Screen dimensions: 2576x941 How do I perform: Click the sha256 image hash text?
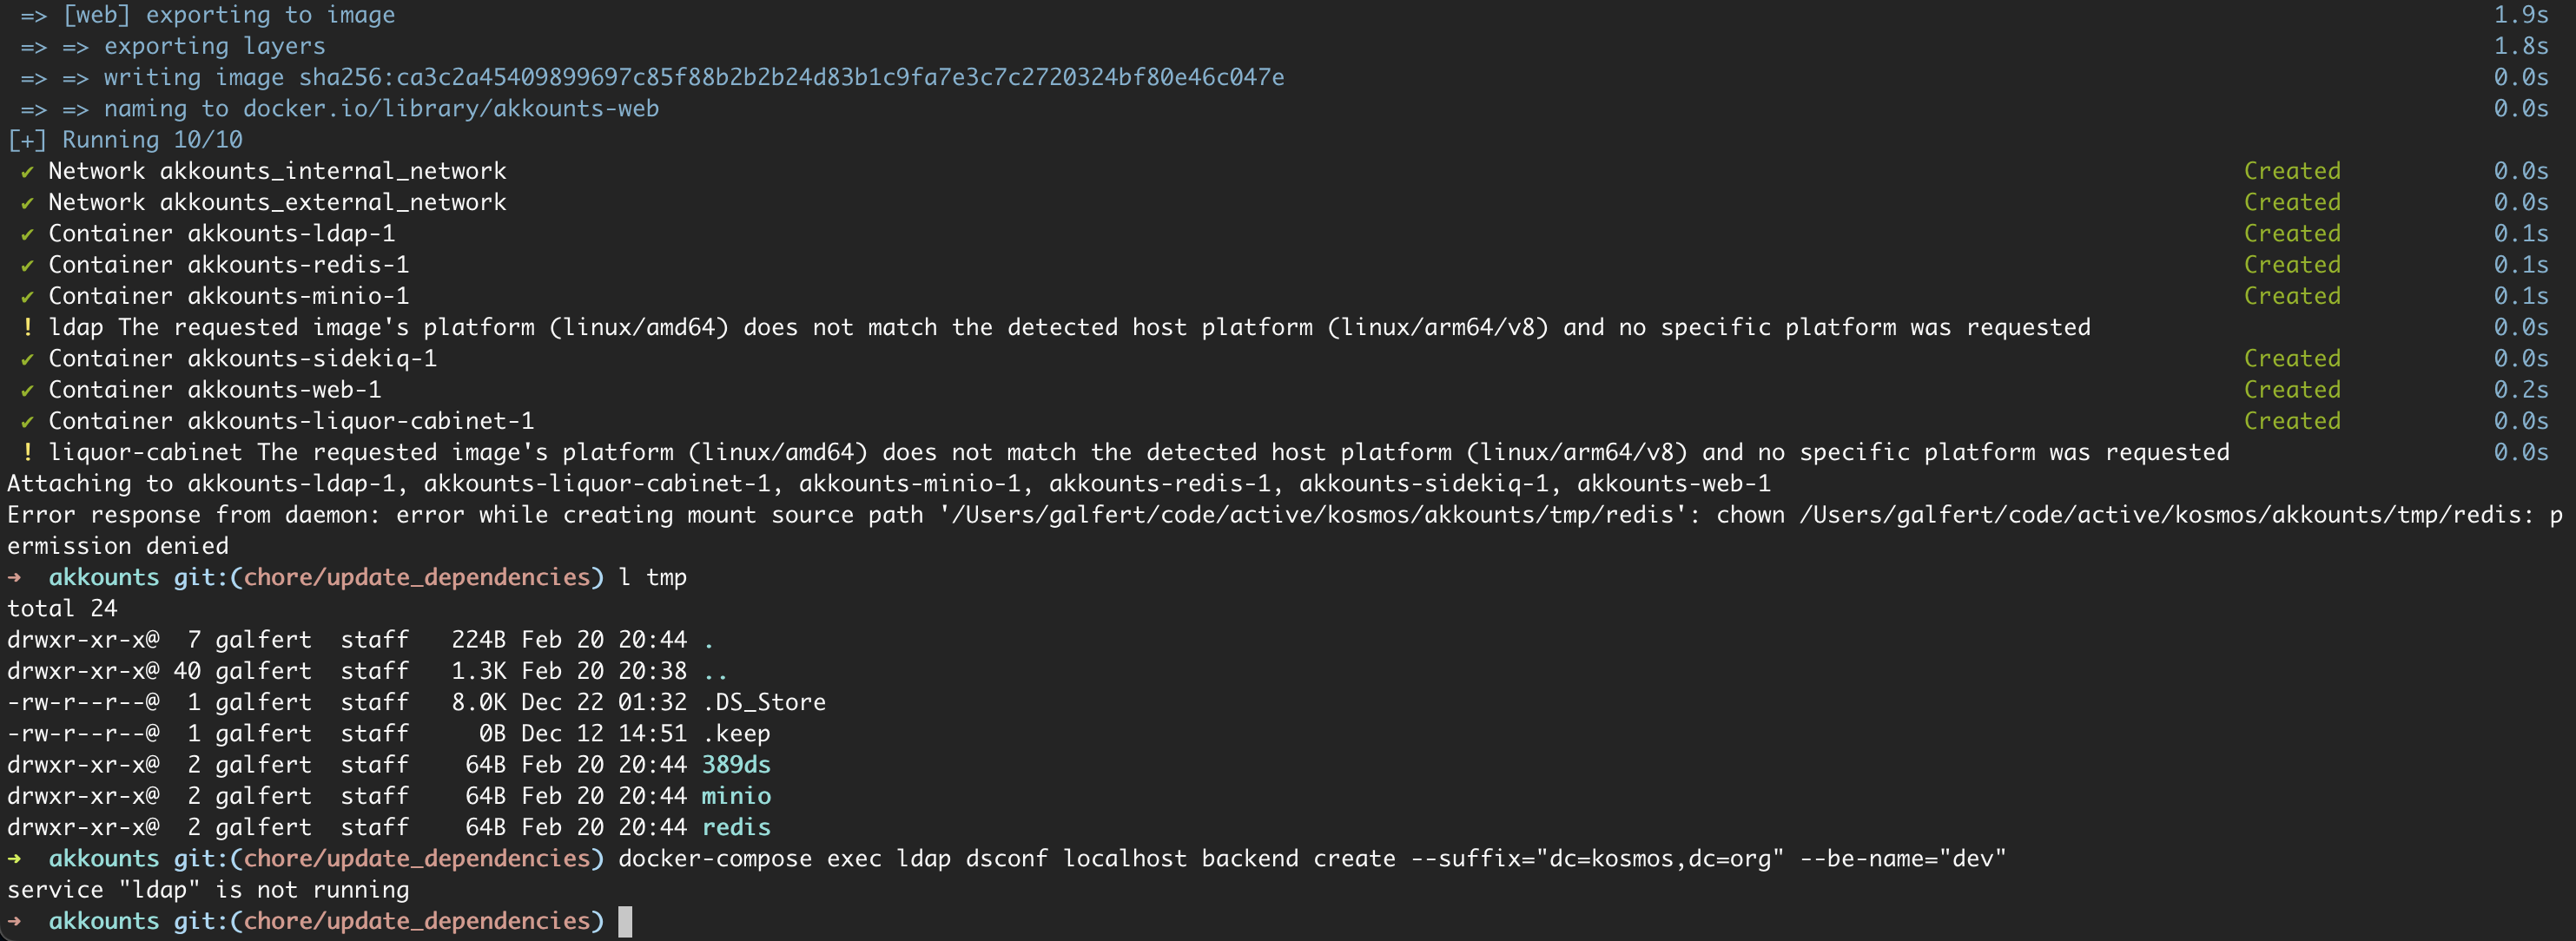791,78
